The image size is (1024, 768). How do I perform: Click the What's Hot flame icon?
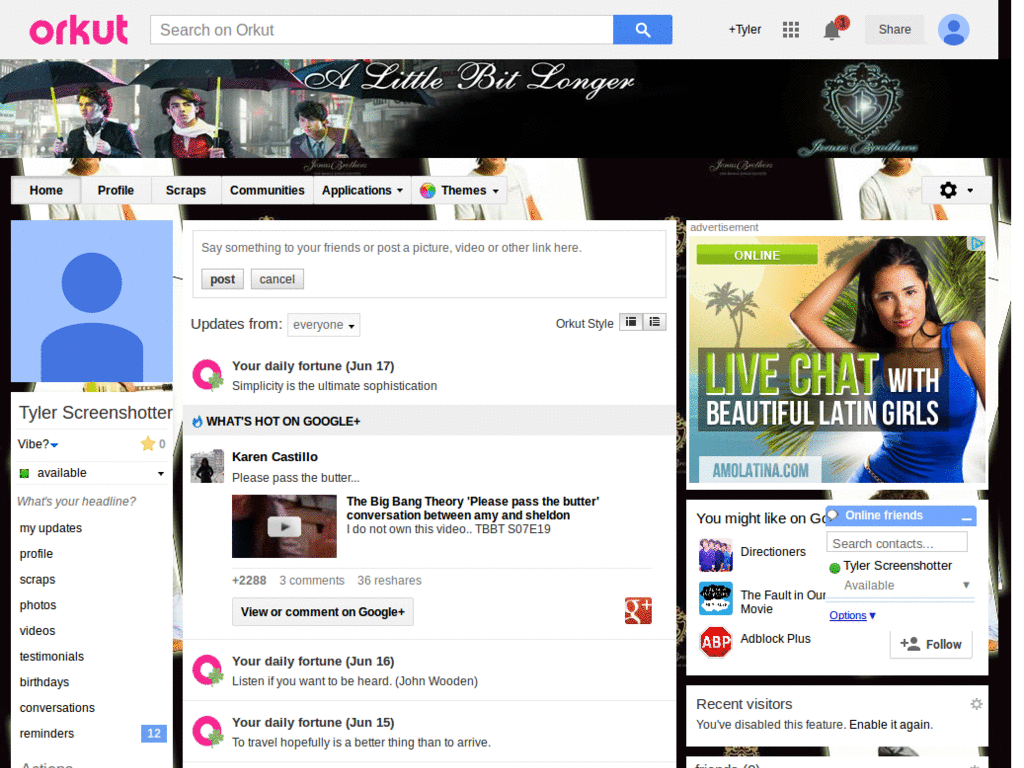point(197,421)
